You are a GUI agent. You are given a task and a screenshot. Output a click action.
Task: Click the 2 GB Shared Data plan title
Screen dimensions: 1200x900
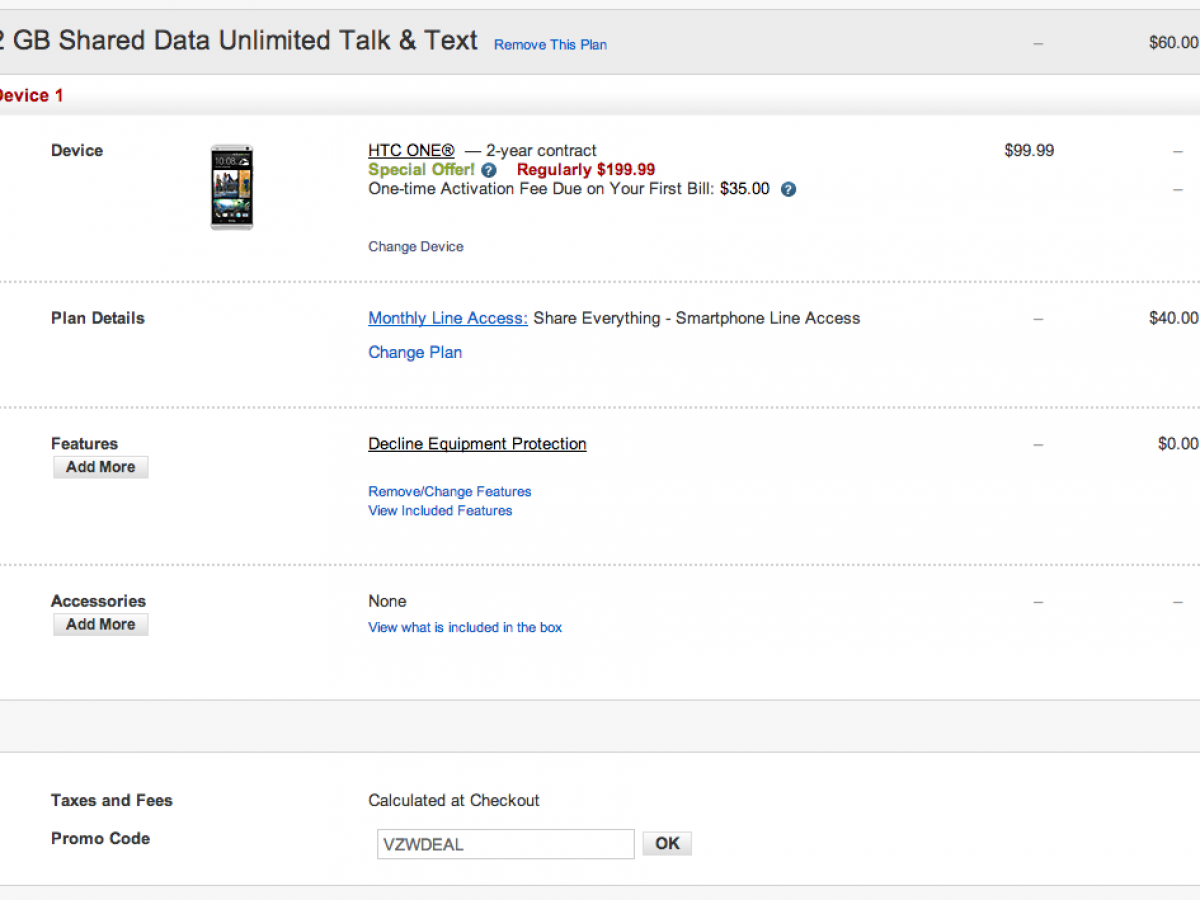point(238,41)
